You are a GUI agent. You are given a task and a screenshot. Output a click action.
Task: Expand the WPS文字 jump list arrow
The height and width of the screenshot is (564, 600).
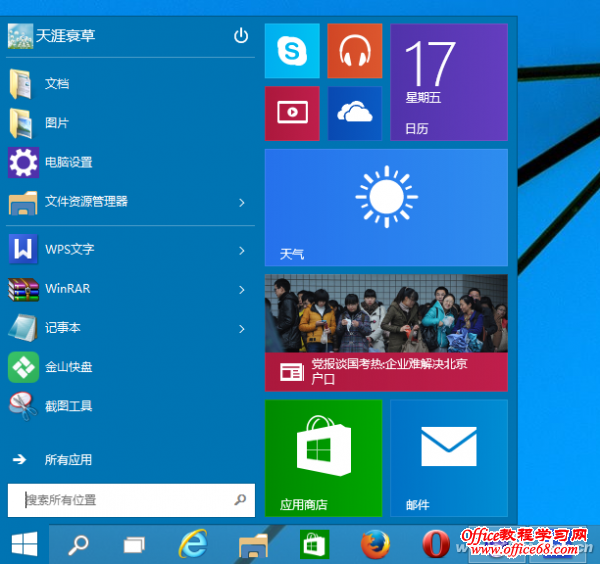[x=242, y=251]
